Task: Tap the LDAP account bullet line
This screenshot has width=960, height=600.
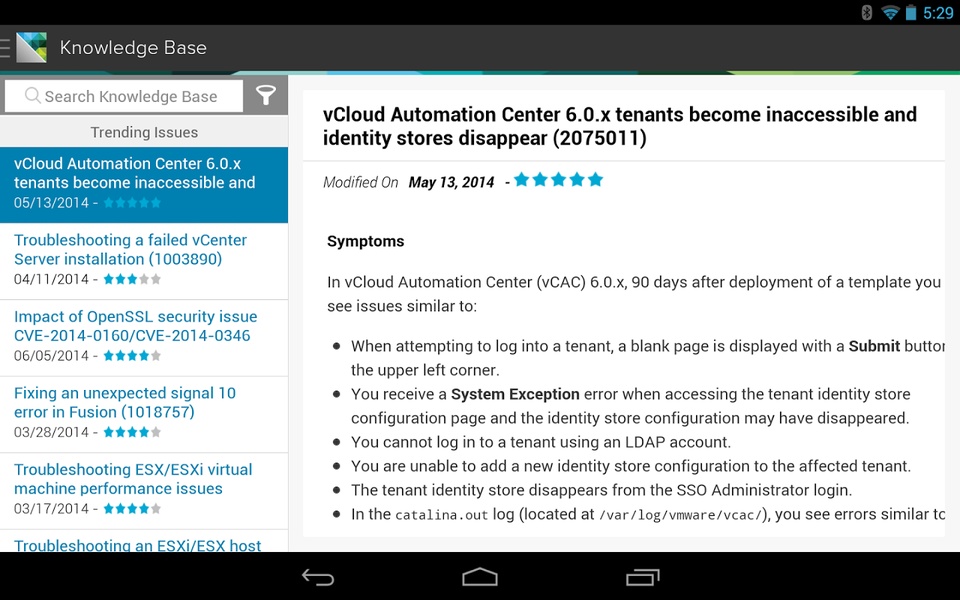Action: click(x=541, y=442)
